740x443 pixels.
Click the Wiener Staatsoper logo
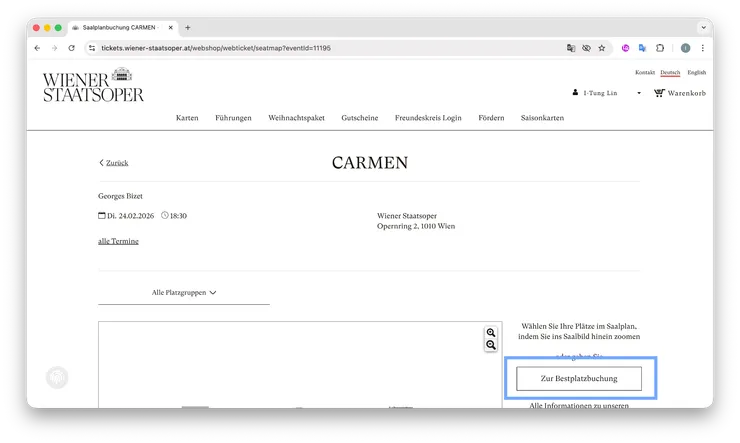pyautogui.click(x=93, y=85)
